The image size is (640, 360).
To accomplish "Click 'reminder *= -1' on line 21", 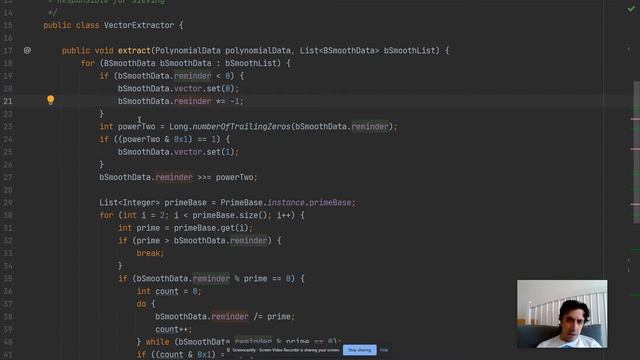I will click(x=207, y=101).
